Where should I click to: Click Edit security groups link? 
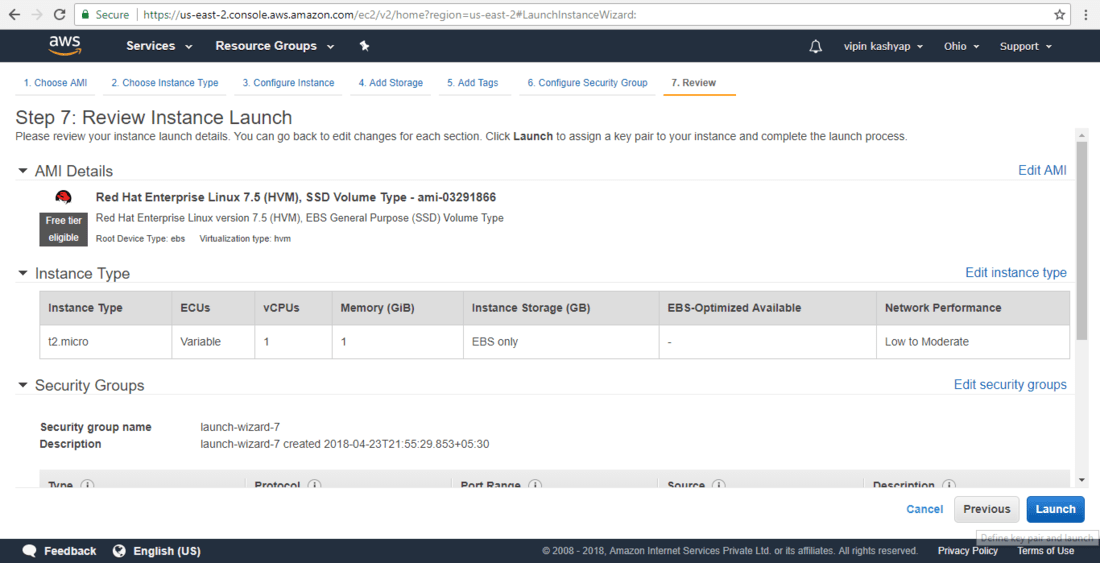[x=1010, y=385]
